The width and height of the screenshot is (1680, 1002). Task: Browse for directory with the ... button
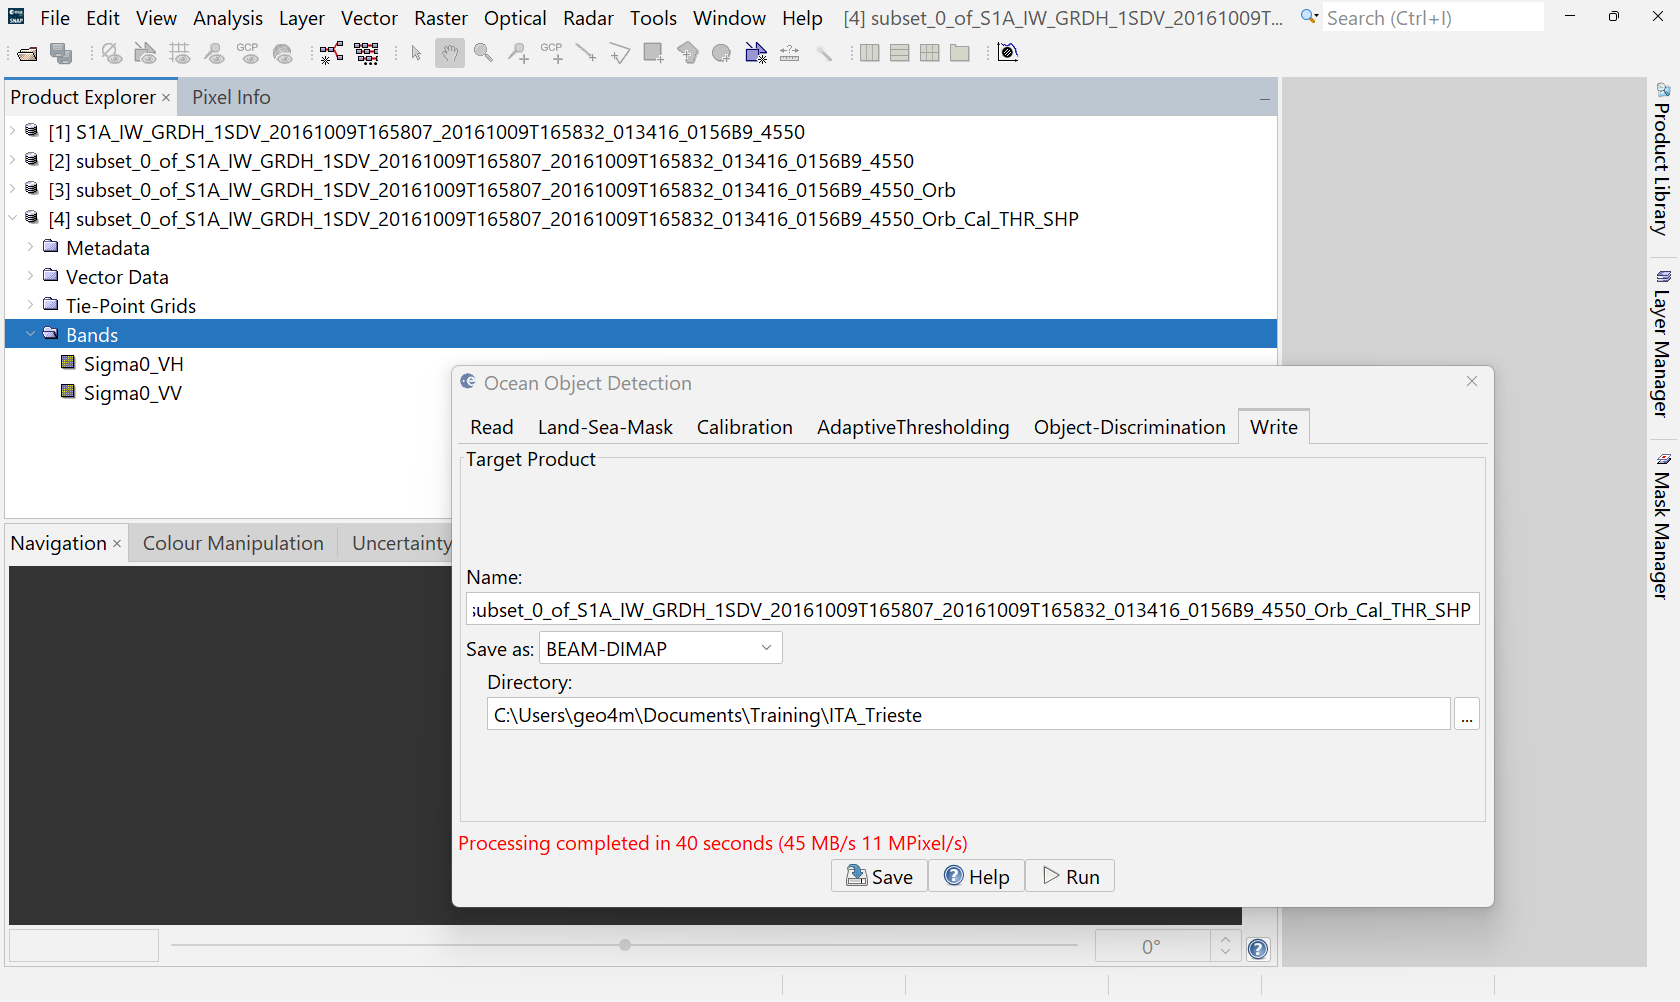[1466, 715]
